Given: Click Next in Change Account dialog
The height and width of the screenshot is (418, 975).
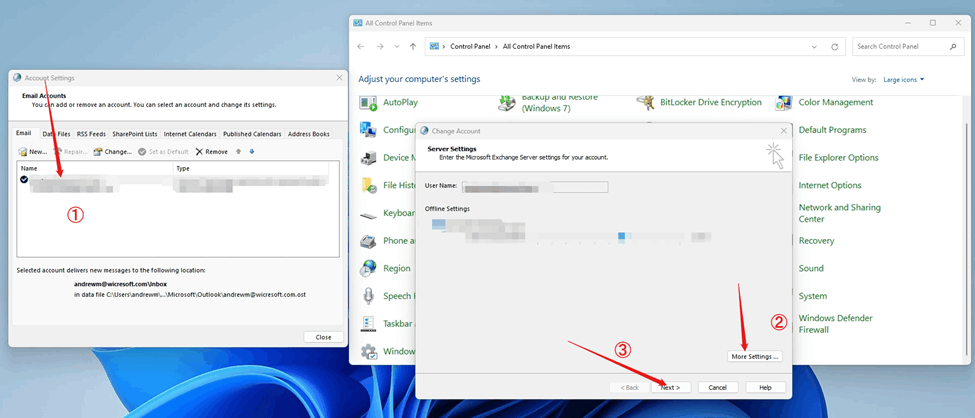Looking at the screenshot, I should (x=670, y=388).
